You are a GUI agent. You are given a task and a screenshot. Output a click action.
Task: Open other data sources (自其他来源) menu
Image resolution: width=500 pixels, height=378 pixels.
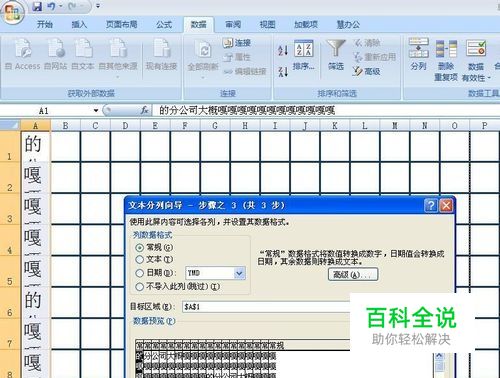(118, 58)
